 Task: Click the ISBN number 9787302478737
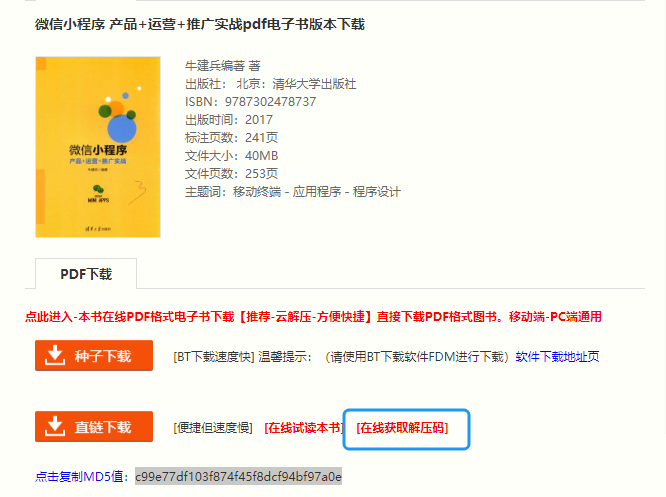pyautogui.click(x=270, y=102)
